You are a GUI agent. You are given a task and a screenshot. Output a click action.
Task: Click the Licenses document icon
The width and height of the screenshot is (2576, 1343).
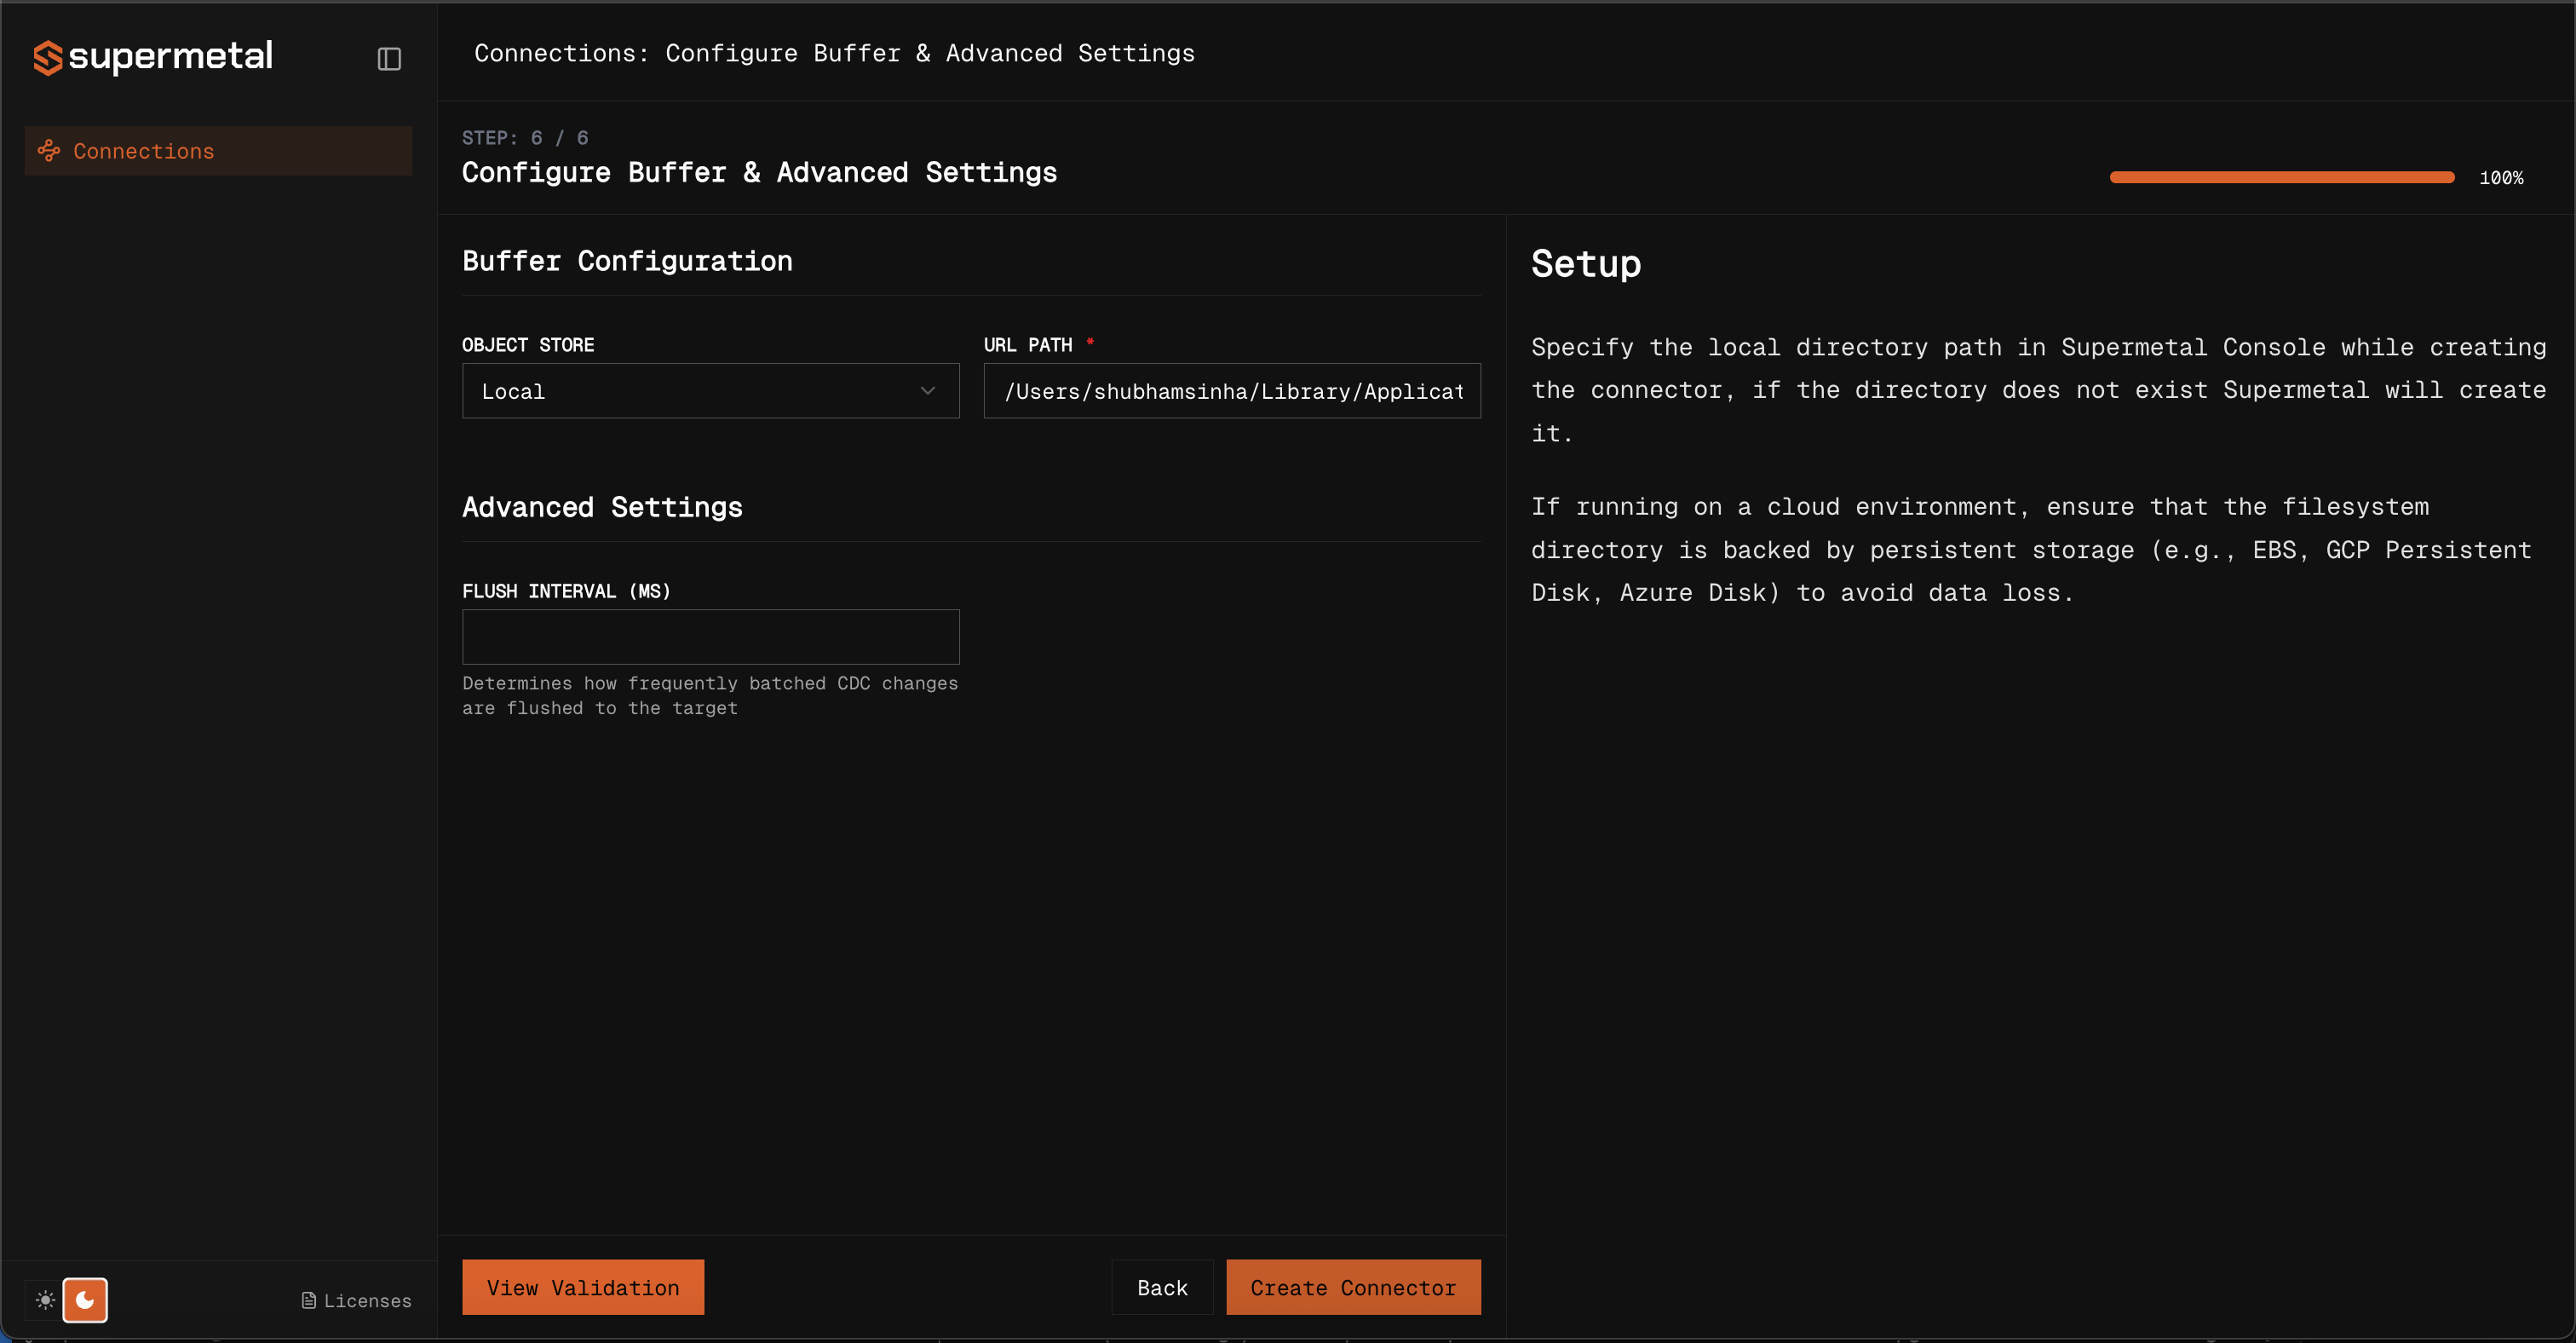point(308,1300)
